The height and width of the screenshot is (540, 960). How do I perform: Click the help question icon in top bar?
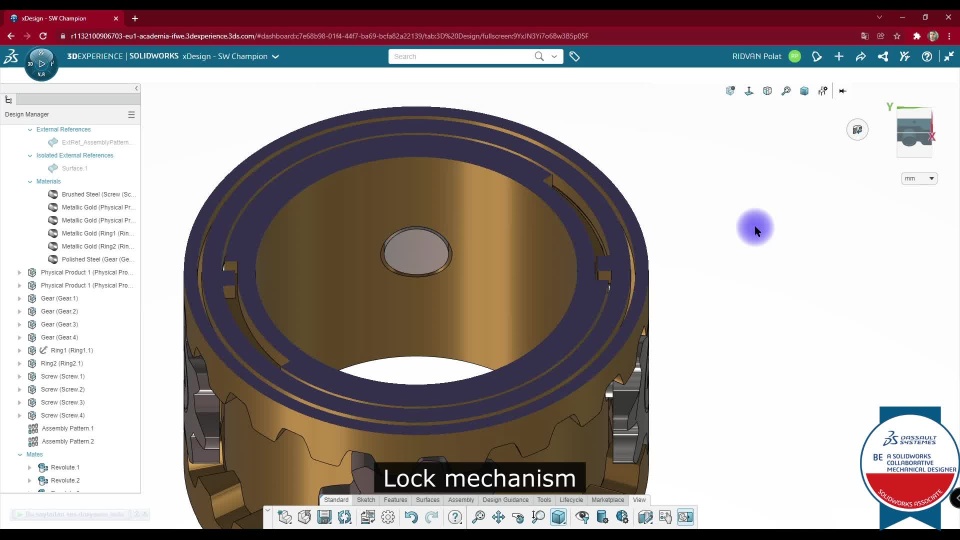(x=927, y=56)
